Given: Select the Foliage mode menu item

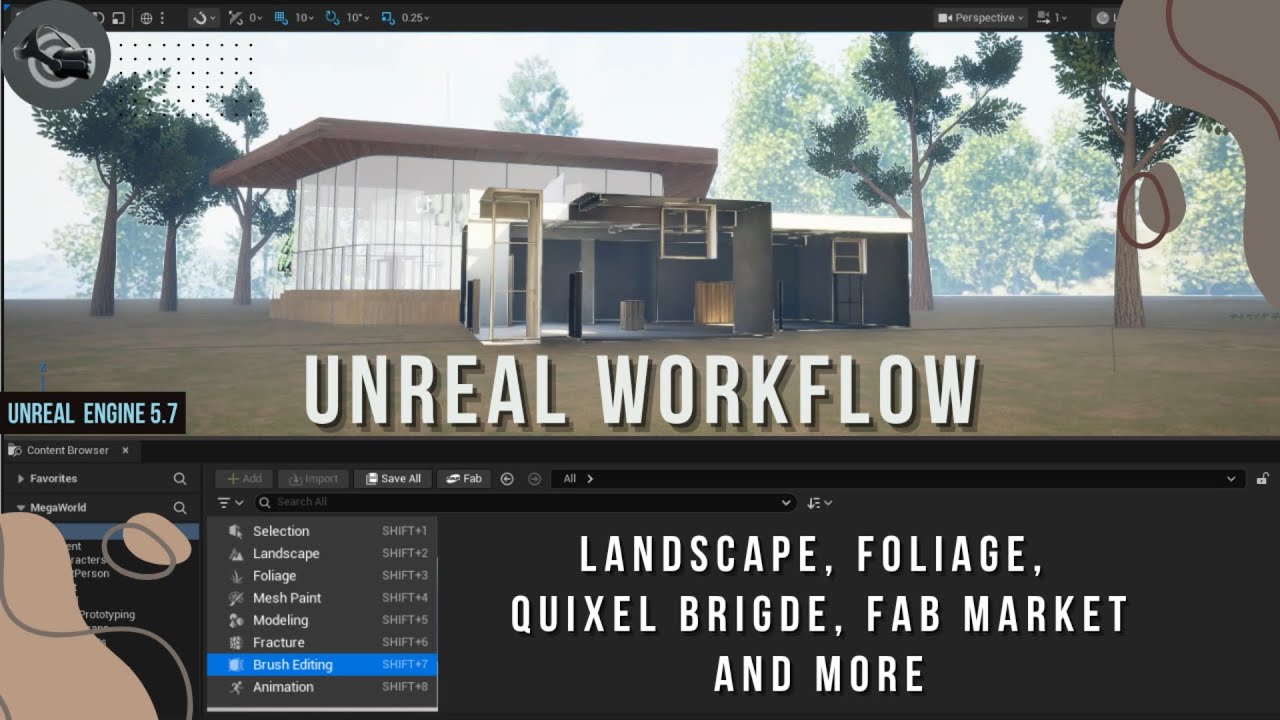Looking at the screenshot, I should point(322,576).
